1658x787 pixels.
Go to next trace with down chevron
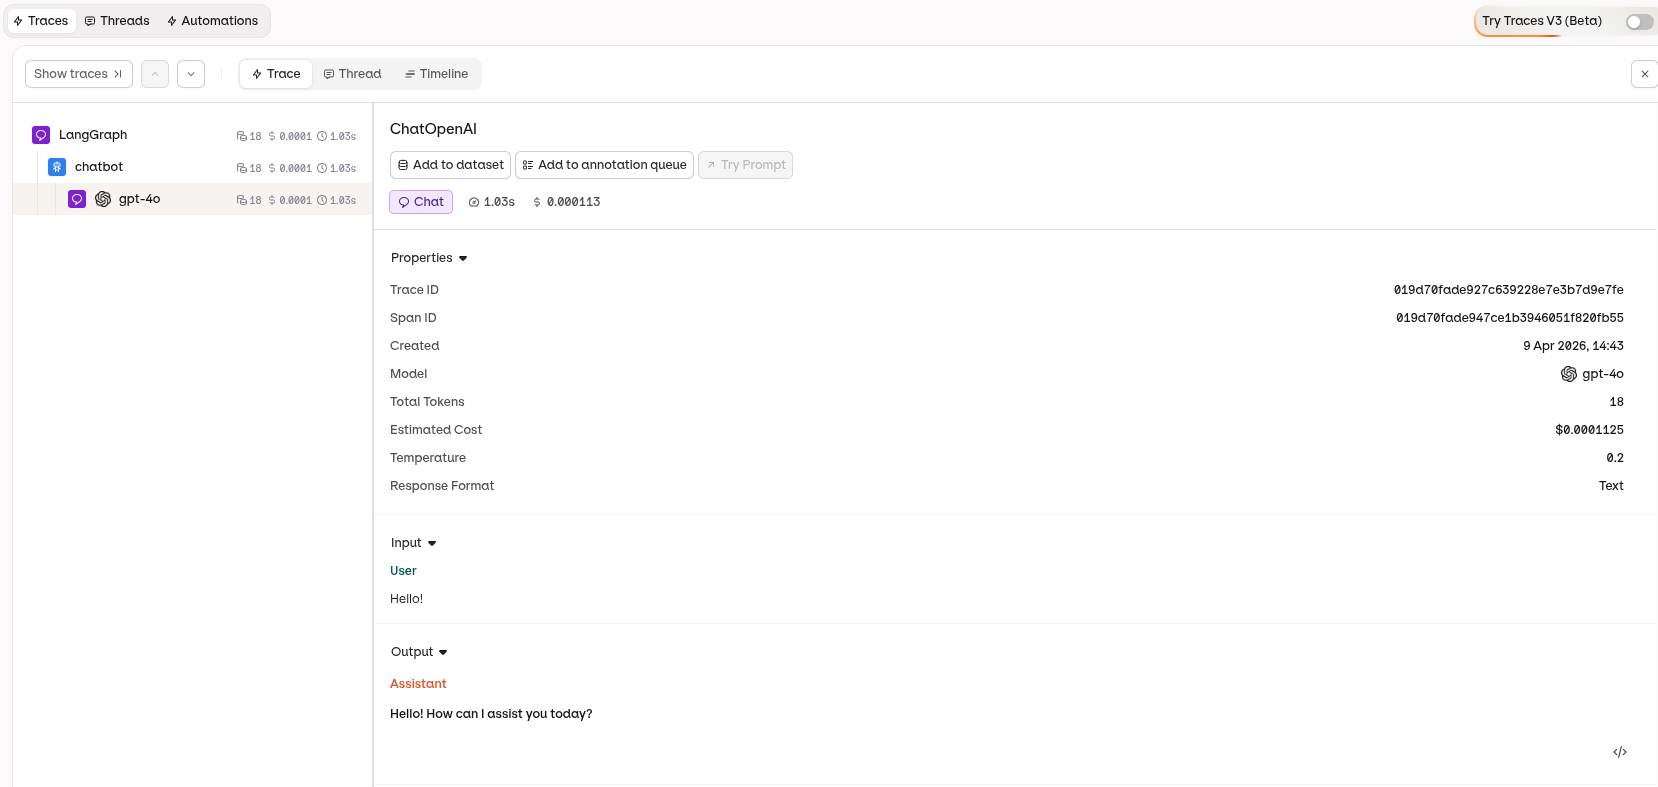point(191,74)
